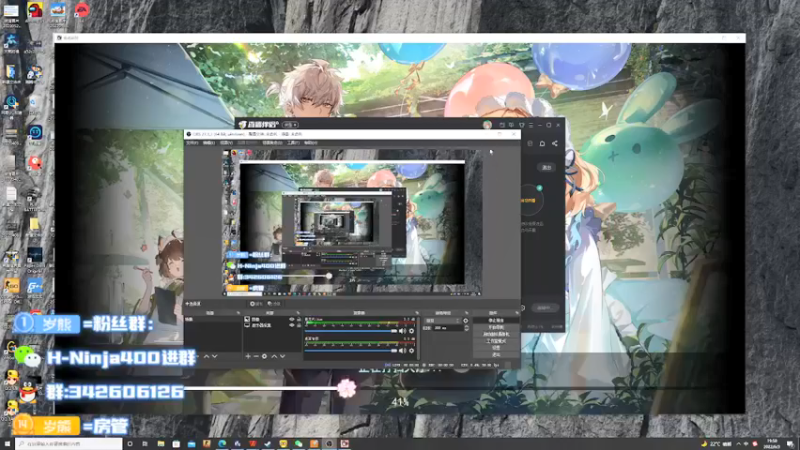Click pink flower handle on progress bar
Screen dimensions: 800x450
[346, 388]
